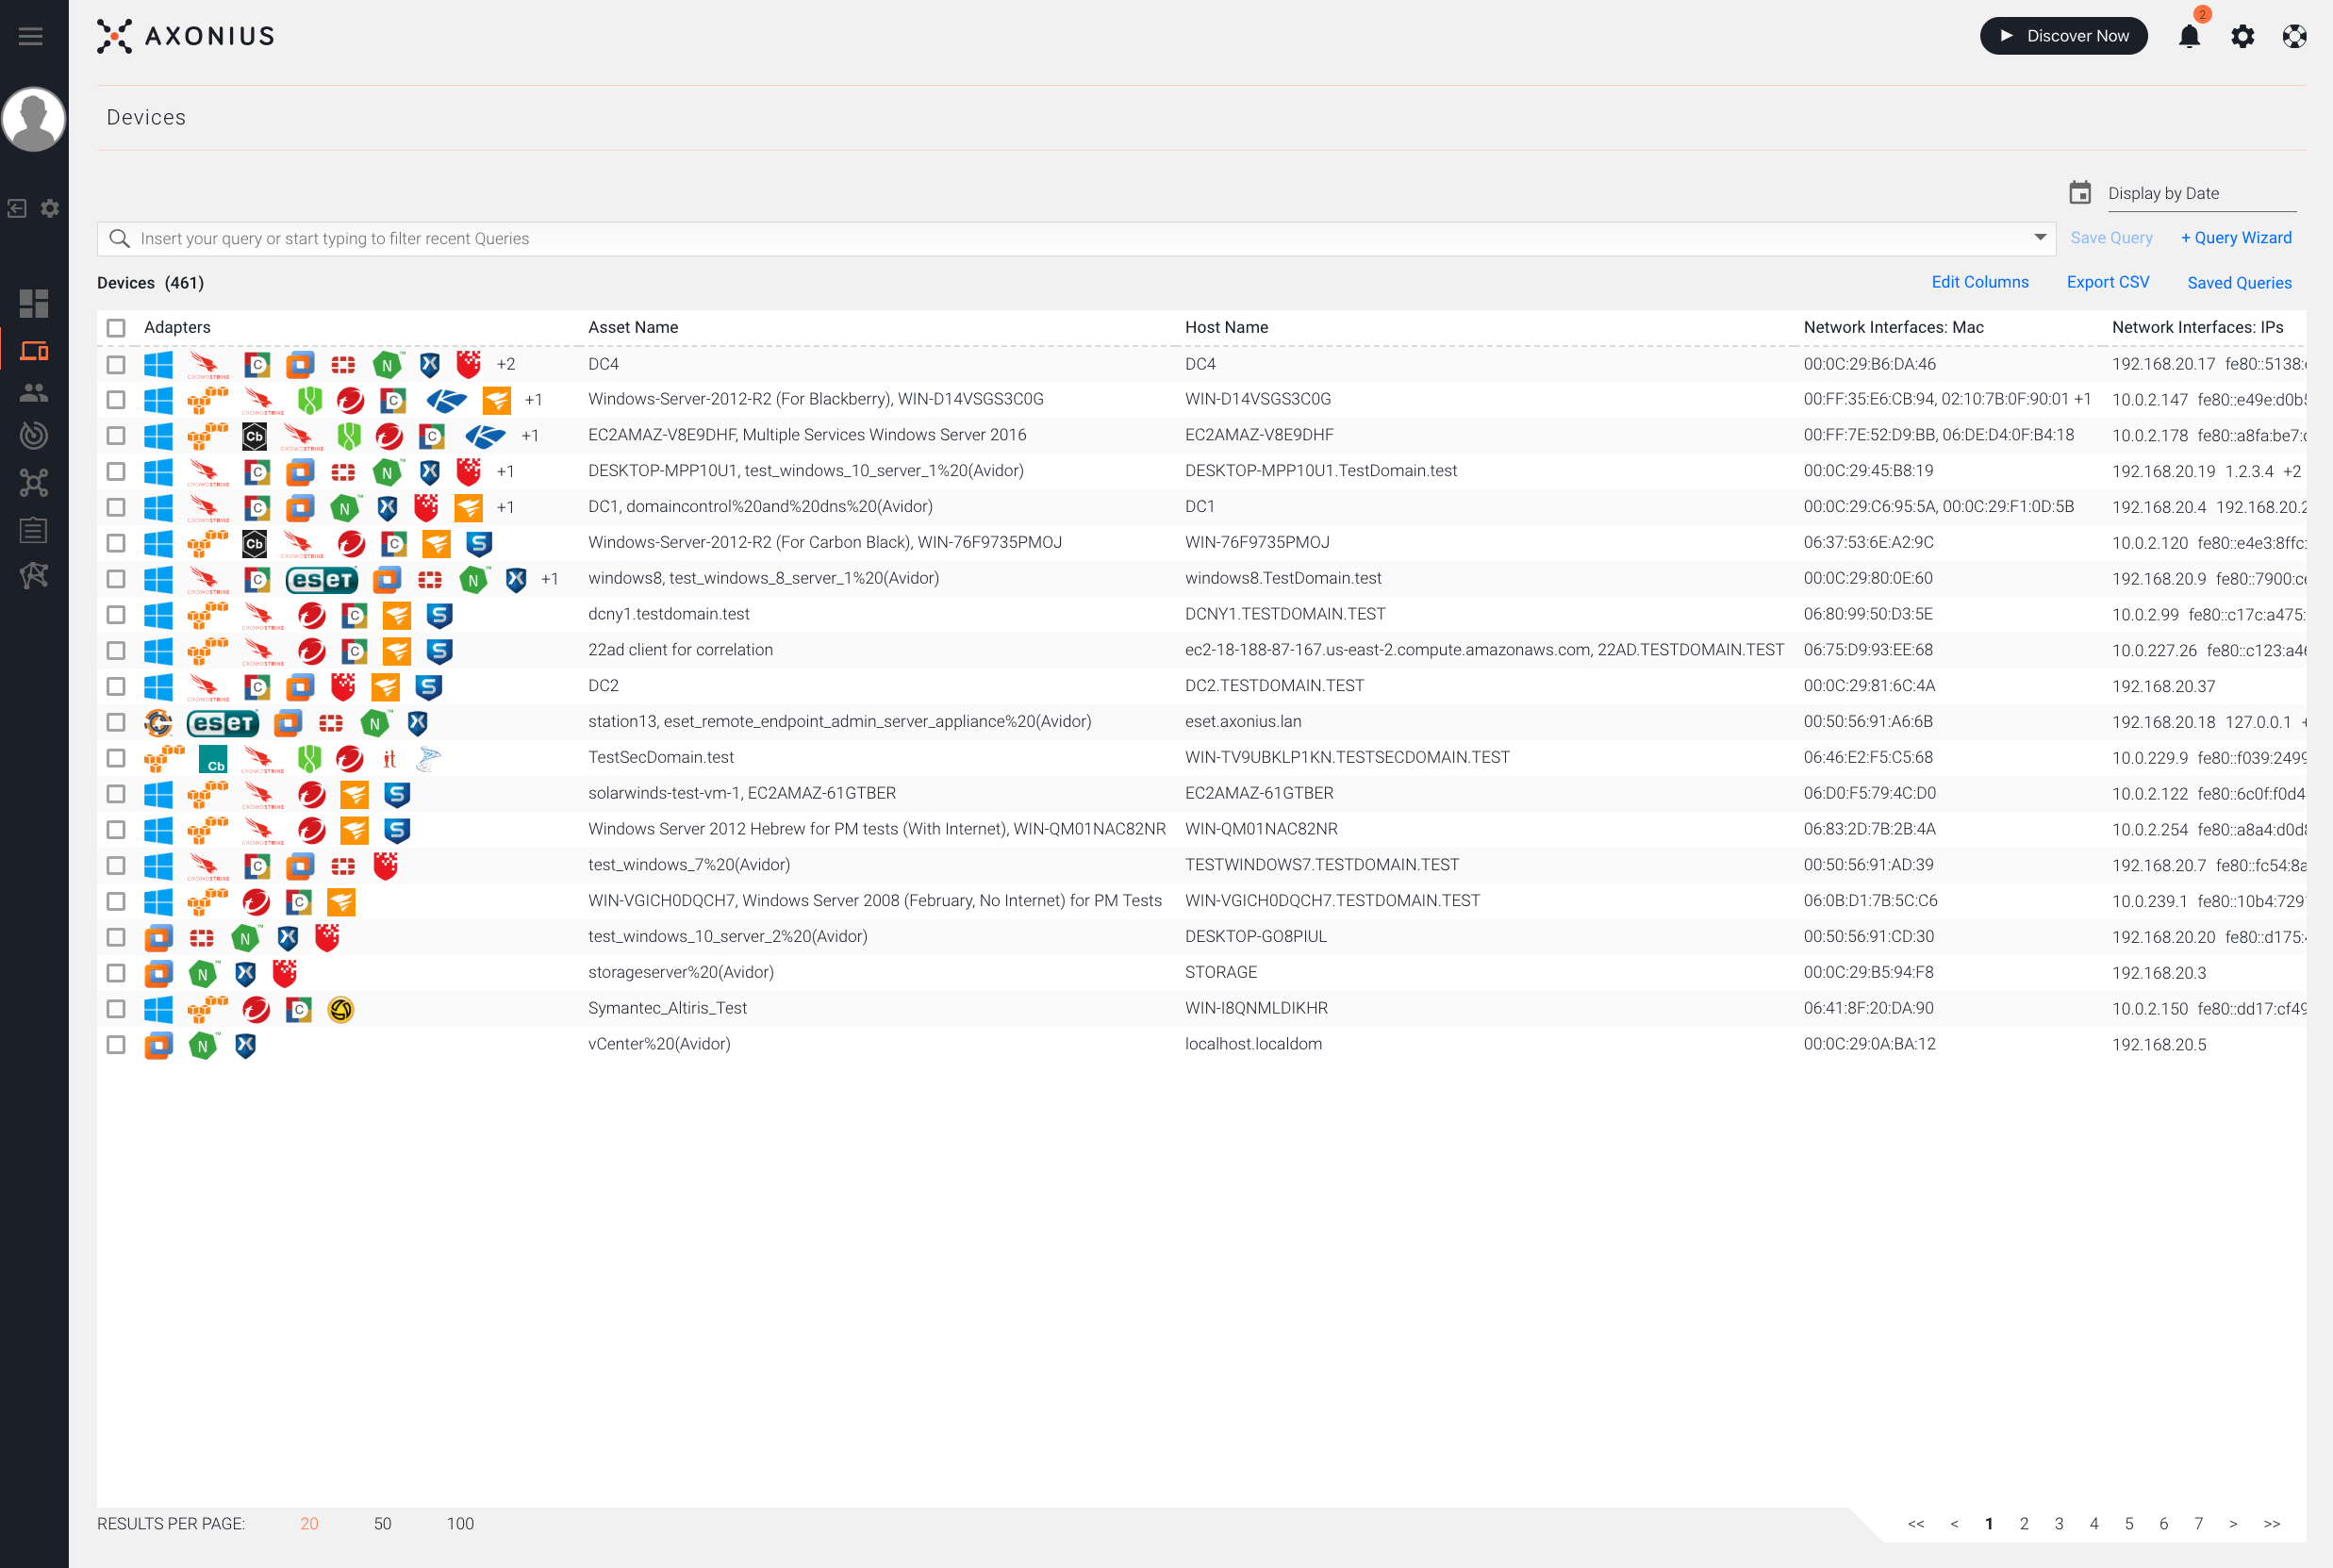Click Carbon Black icon in TestSecDomain.test row
The width and height of the screenshot is (2333, 1568).
(x=212, y=759)
